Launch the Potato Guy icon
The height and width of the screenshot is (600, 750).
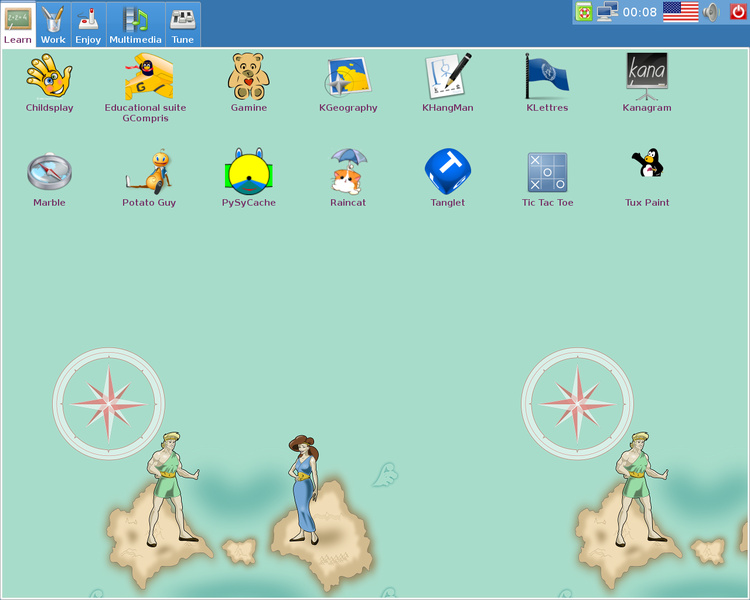149,170
